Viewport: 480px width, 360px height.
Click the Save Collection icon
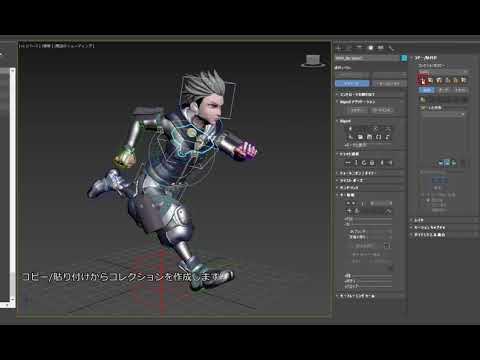[x=439, y=80]
